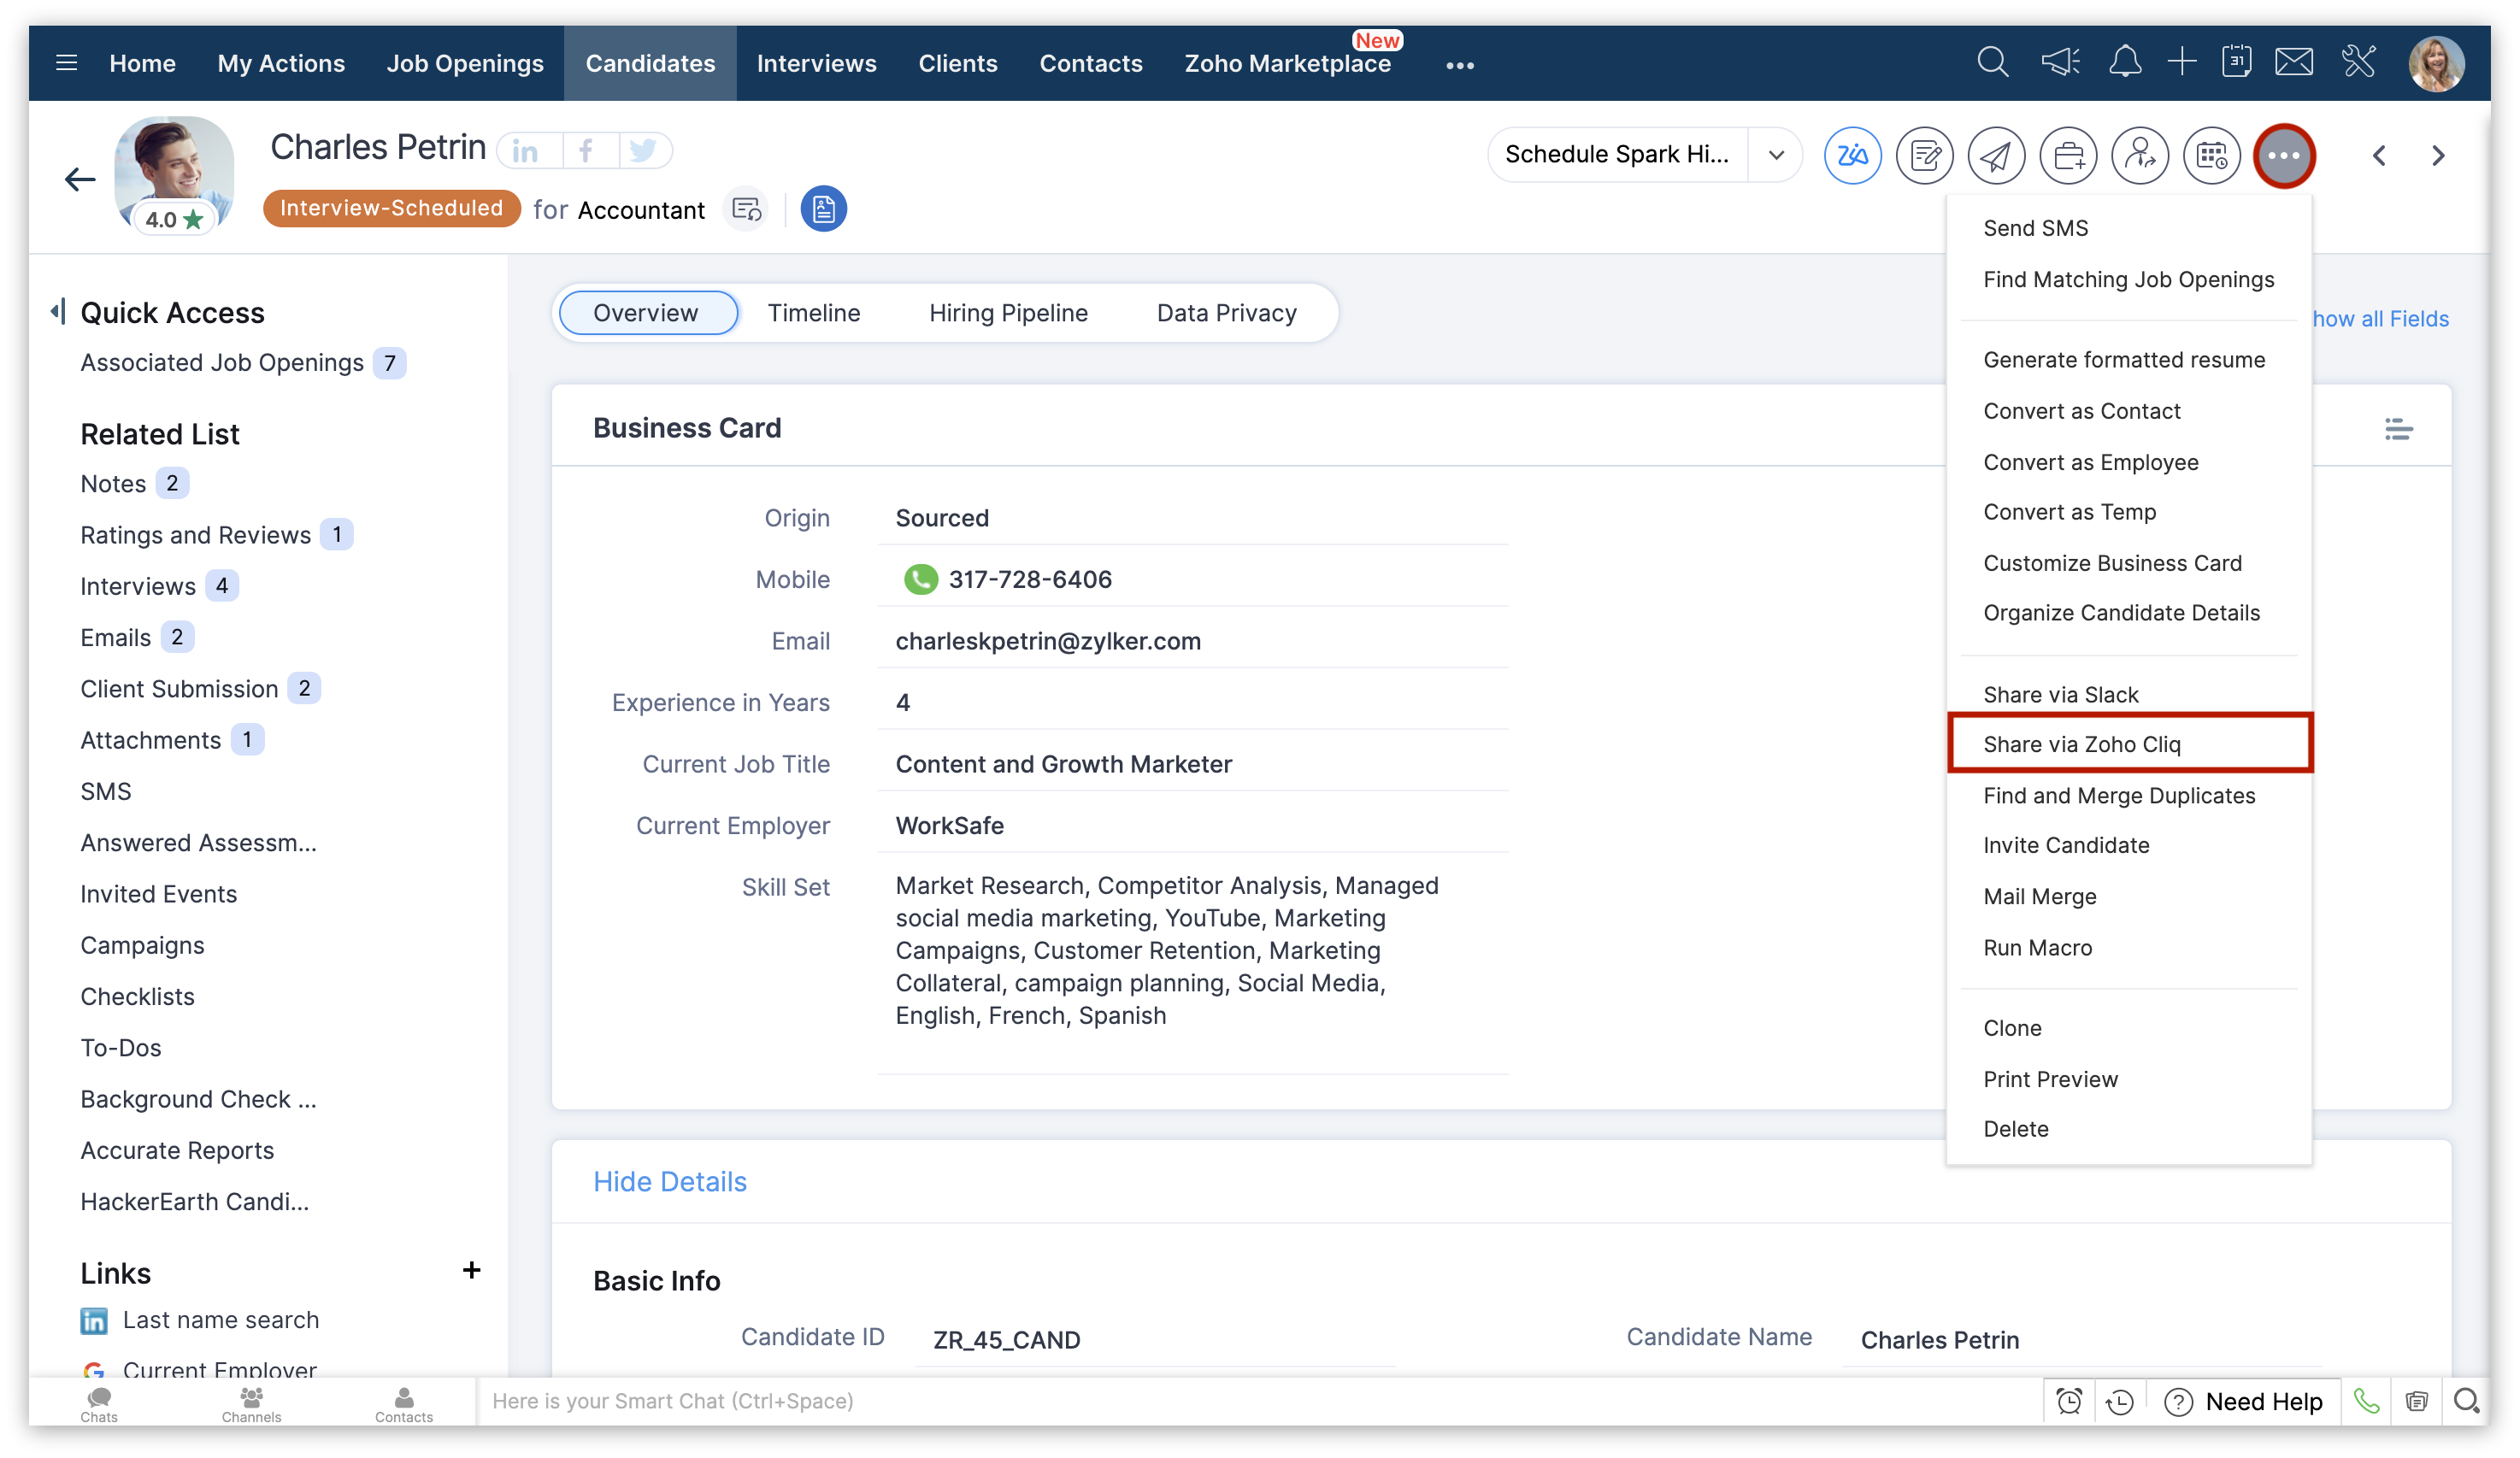This screenshot has width=2520, height=1458.
Task: Open the LinkedIn profile icon near name
Action: [526, 151]
